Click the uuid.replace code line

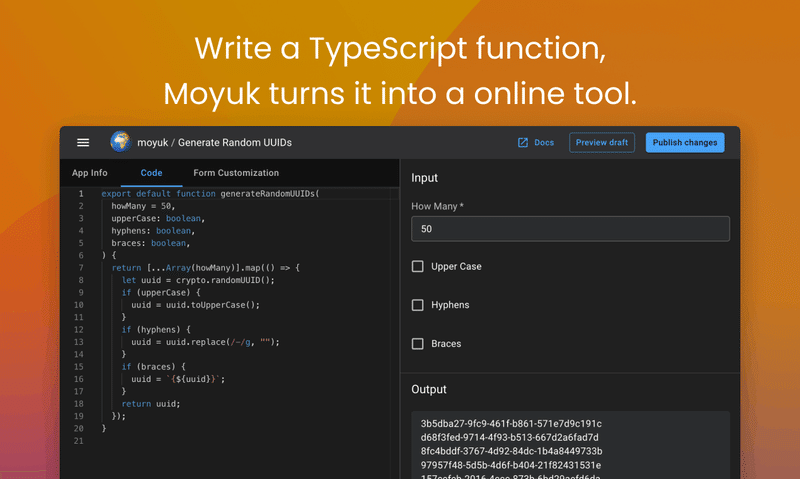[x=206, y=342]
